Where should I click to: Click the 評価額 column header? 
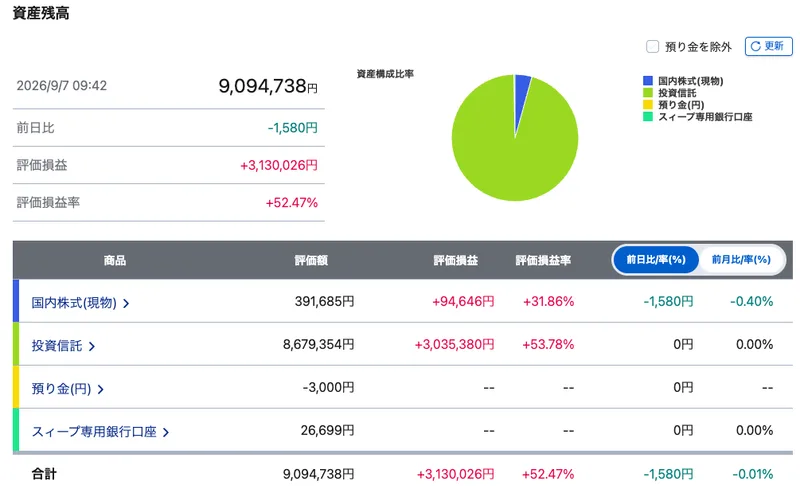tap(311, 261)
